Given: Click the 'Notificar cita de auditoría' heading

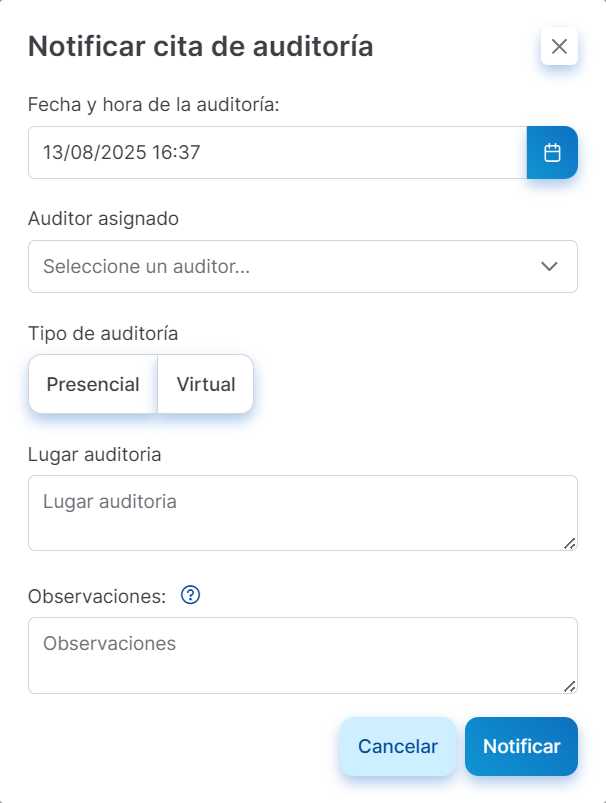Looking at the screenshot, I should (200, 46).
